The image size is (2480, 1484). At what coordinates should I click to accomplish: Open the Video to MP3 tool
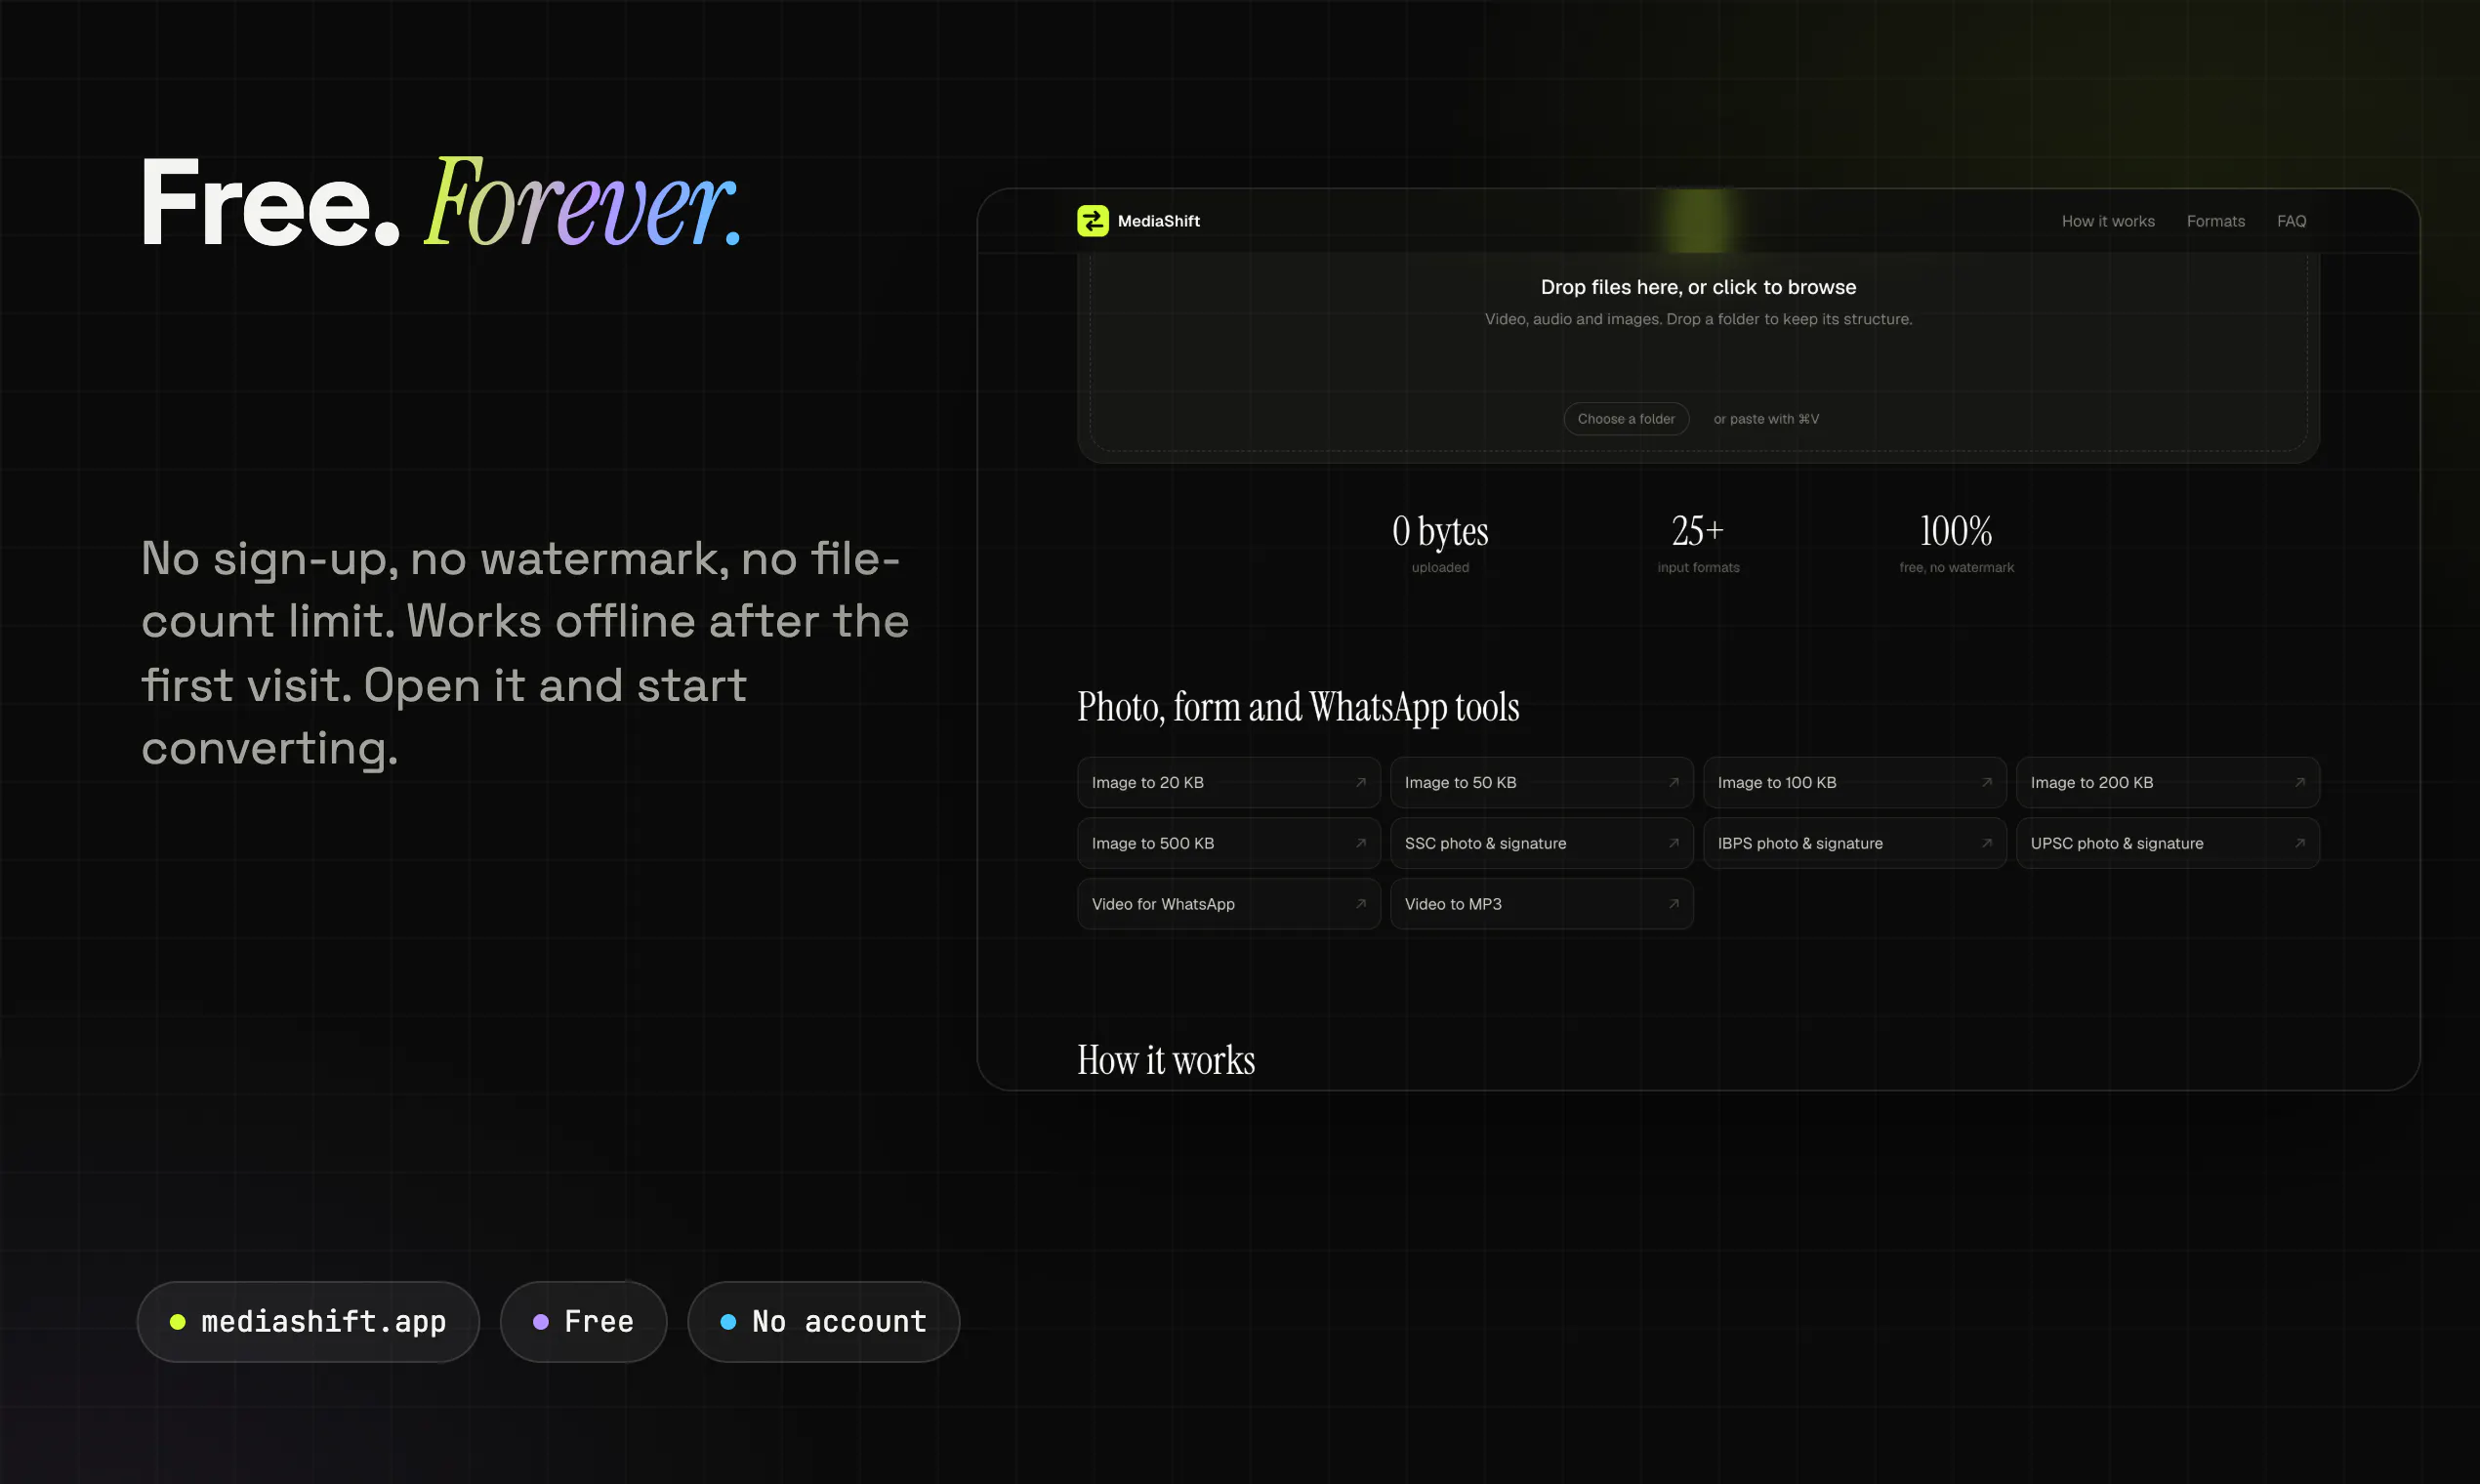point(1541,904)
